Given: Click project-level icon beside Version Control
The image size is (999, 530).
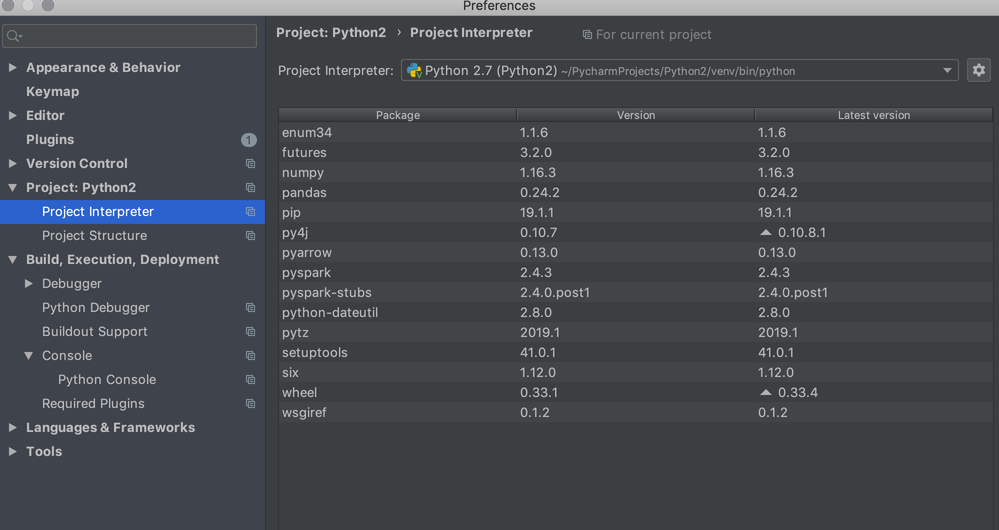Looking at the screenshot, I should pos(250,164).
